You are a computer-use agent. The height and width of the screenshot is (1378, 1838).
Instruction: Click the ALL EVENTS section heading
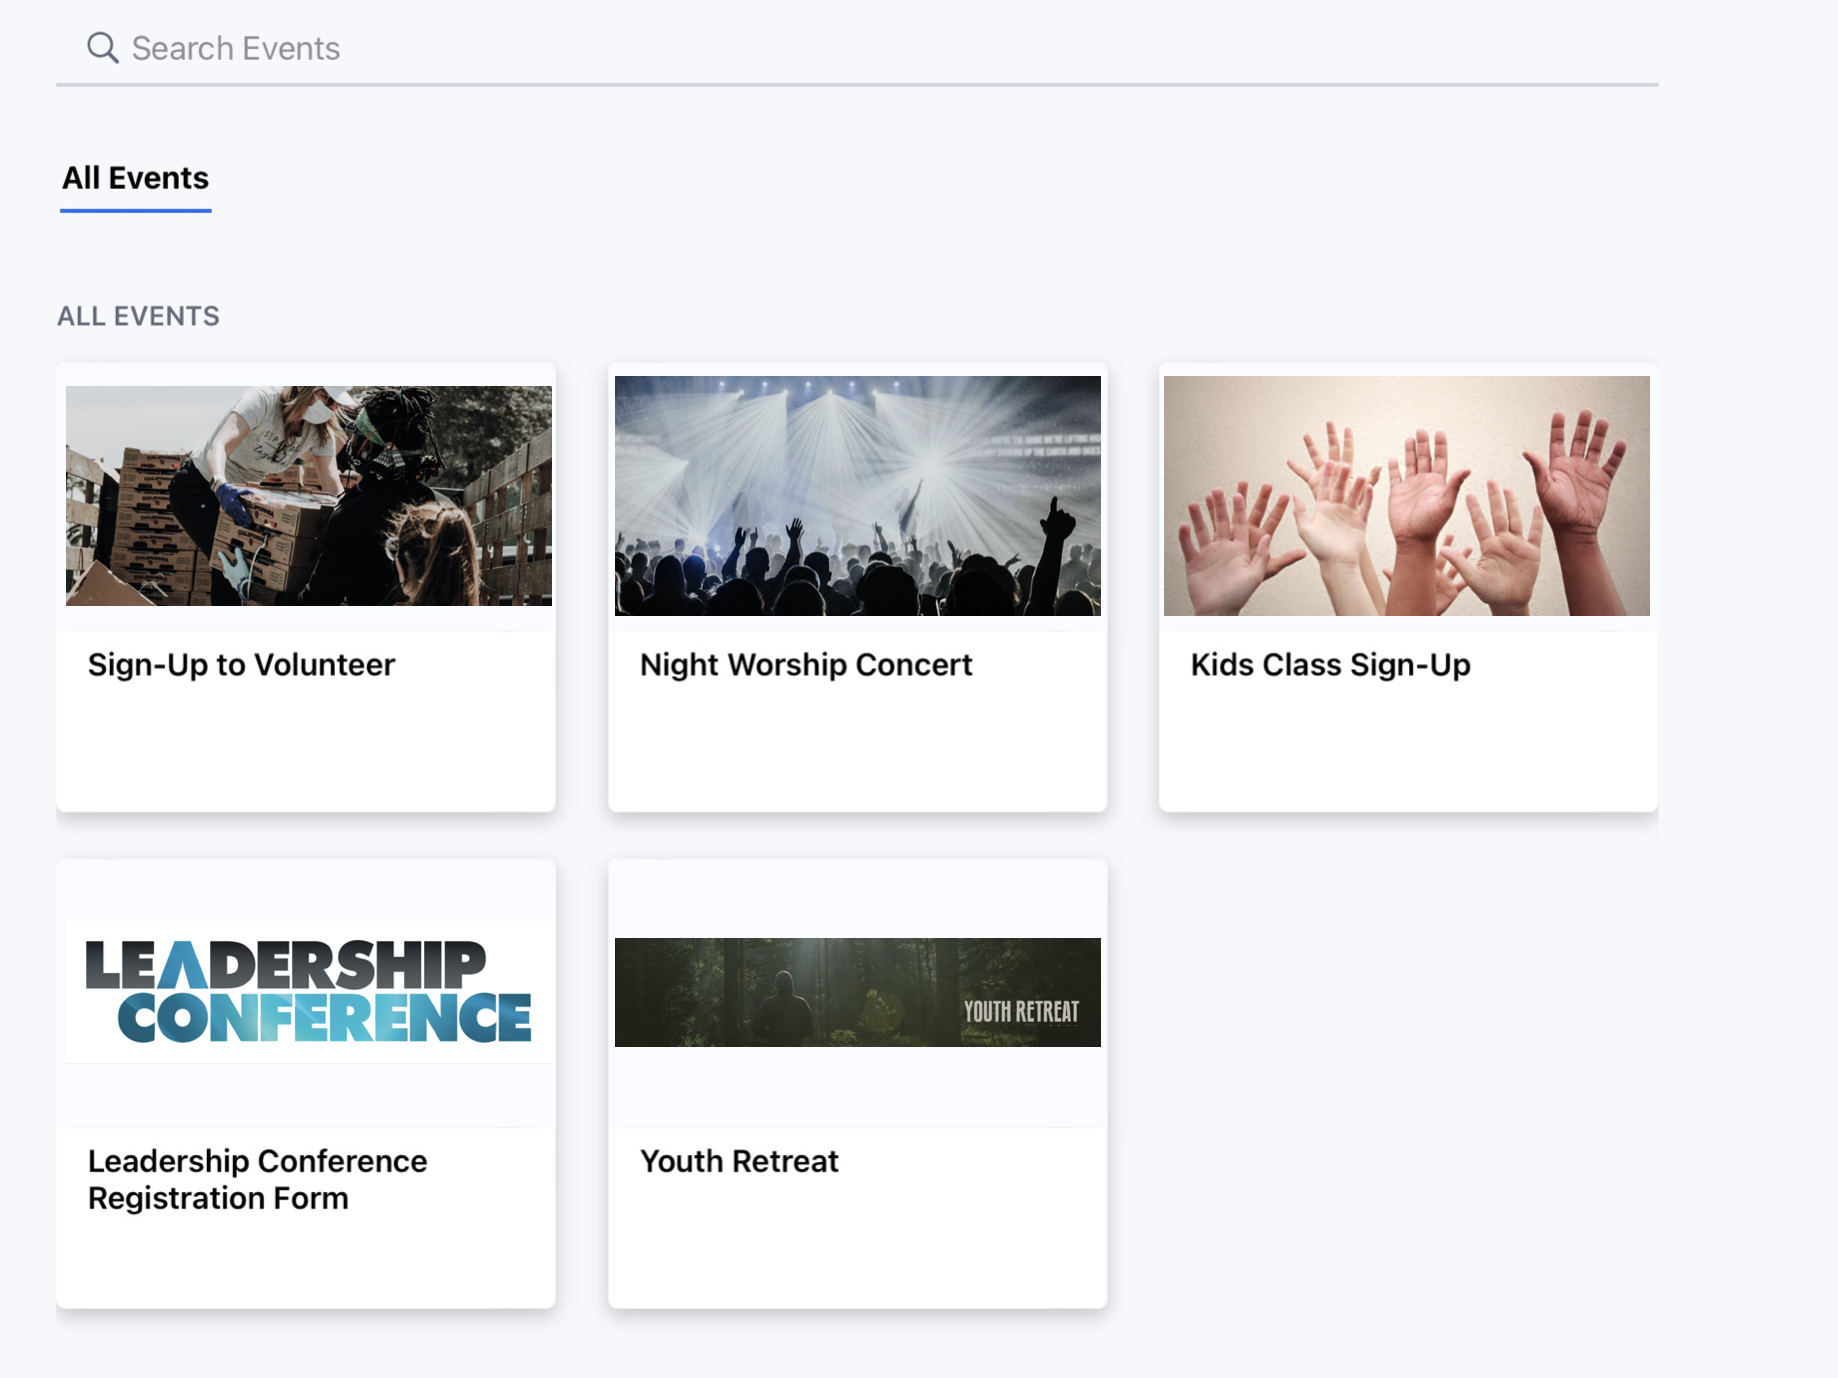point(138,316)
